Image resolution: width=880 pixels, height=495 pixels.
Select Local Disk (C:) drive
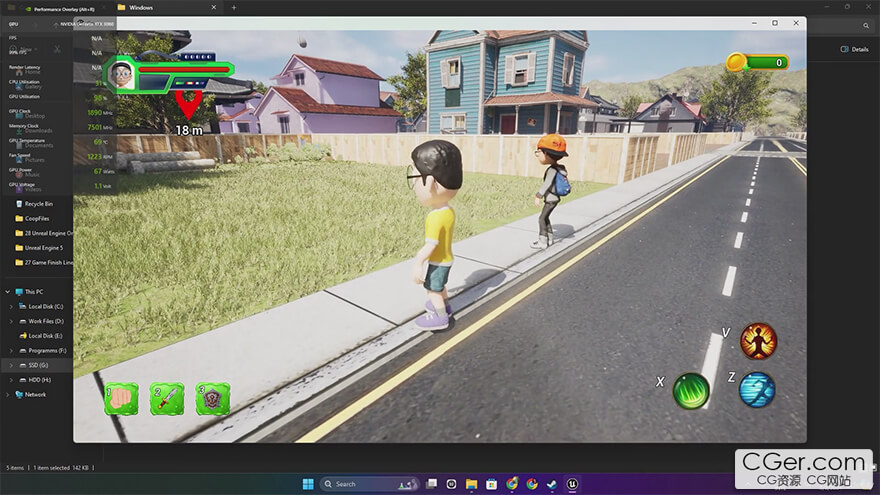[41, 306]
